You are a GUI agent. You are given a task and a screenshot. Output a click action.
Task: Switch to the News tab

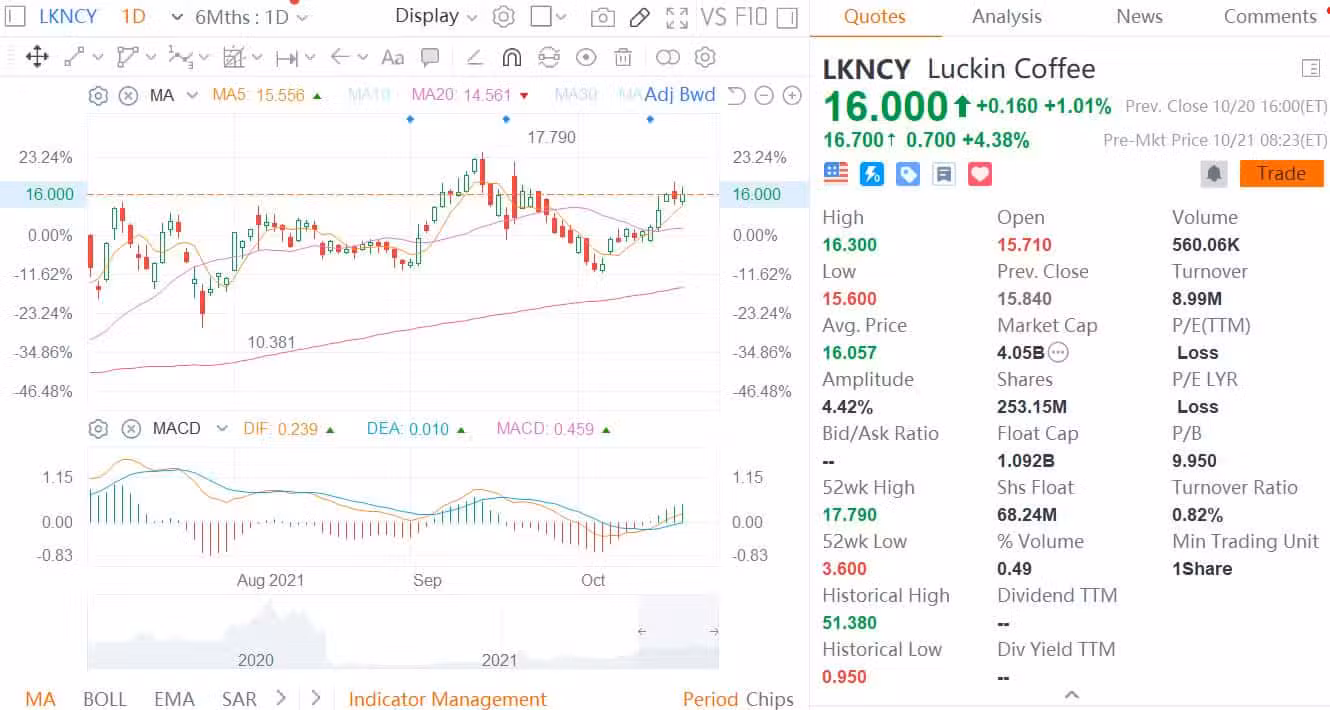[1139, 16]
